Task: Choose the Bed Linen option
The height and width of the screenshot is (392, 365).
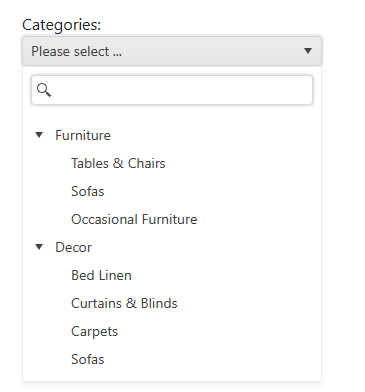Action: [101, 275]
